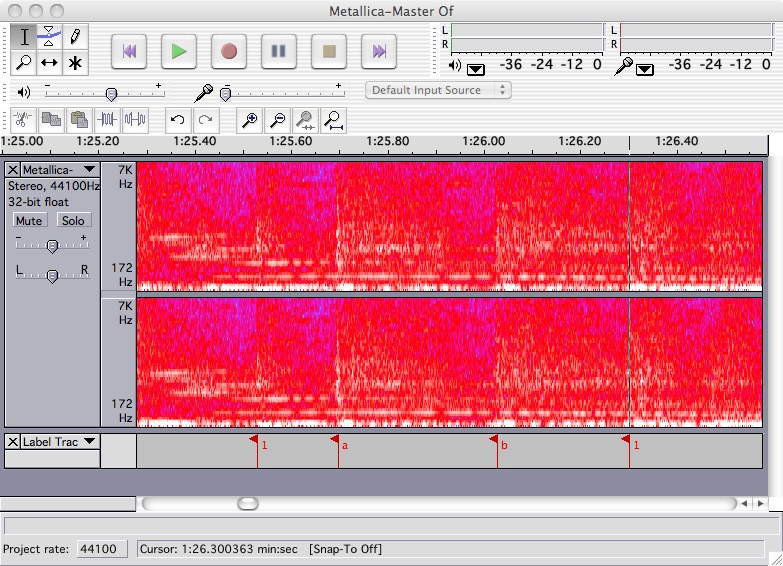This screenshot has width=783, height=566.
Task: Open input meter dropdown arrow
Action: (x=645, y=69)
